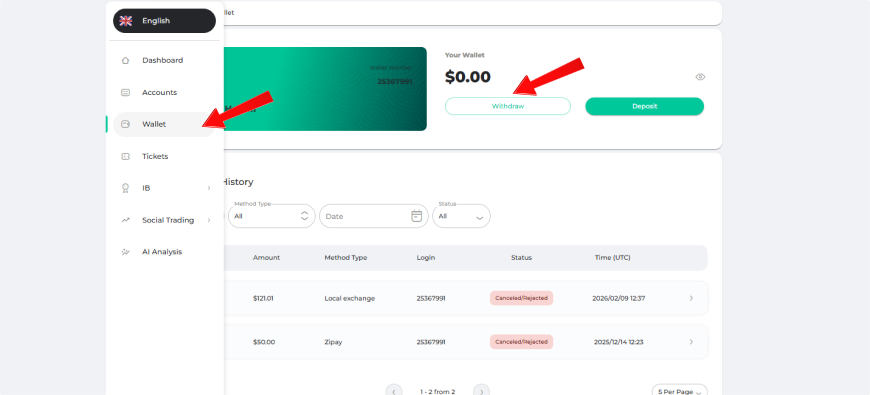The image size is (870, 395).
Task: Click Canceled/Rejected badge in Local exchange row
Action: (x=522, y=298)
